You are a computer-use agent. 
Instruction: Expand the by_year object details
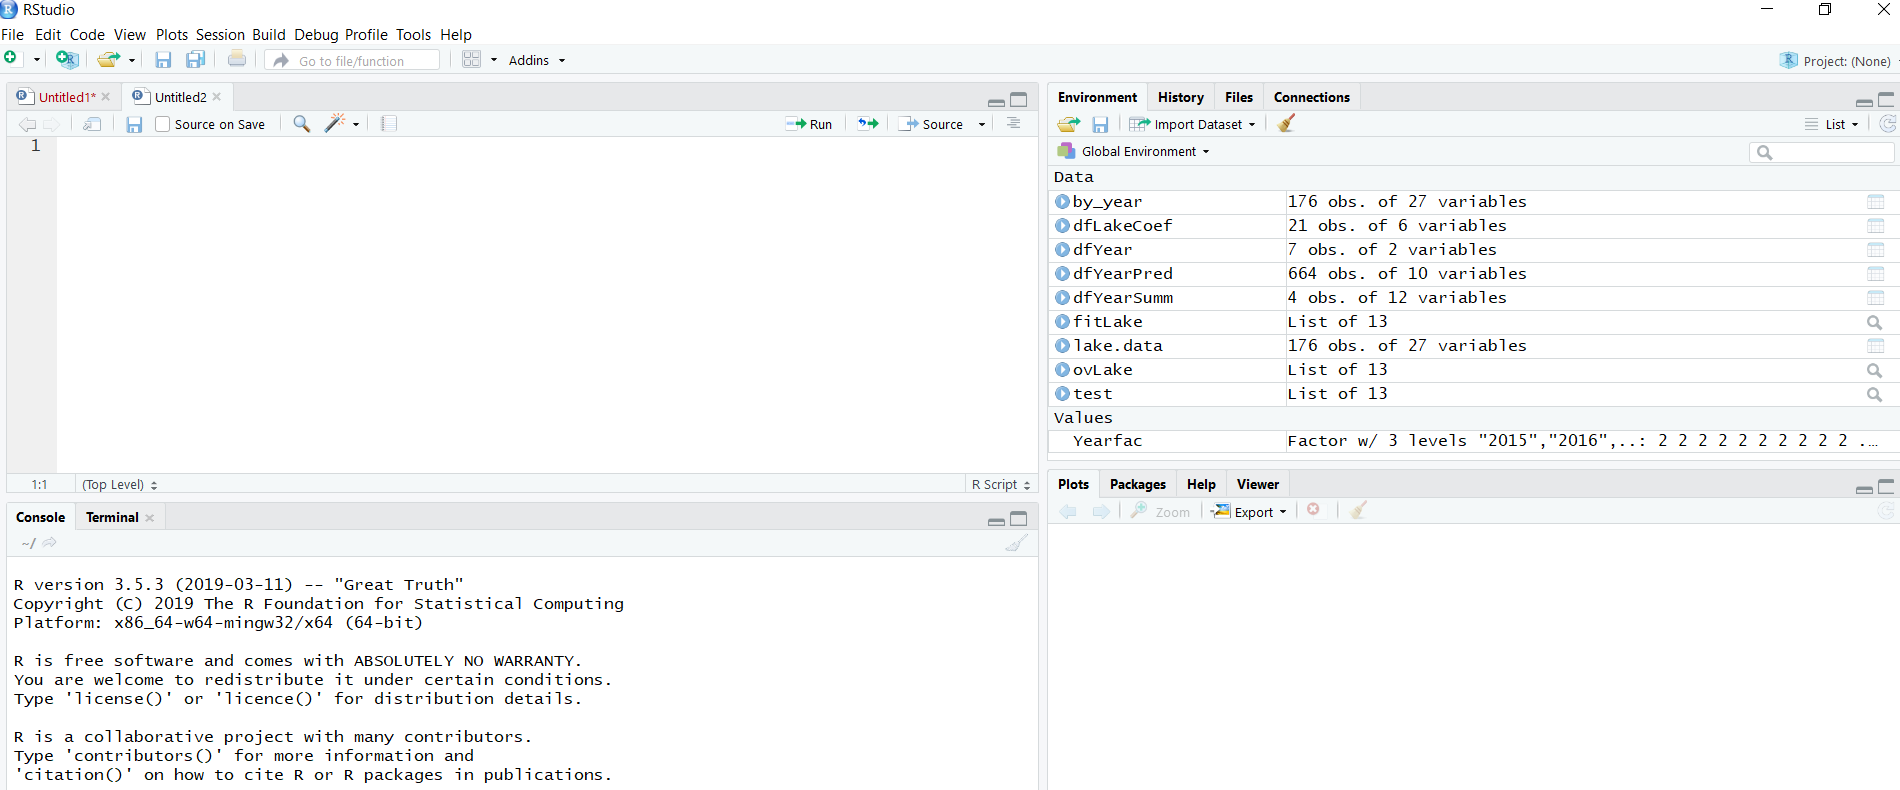(1062, 202)
